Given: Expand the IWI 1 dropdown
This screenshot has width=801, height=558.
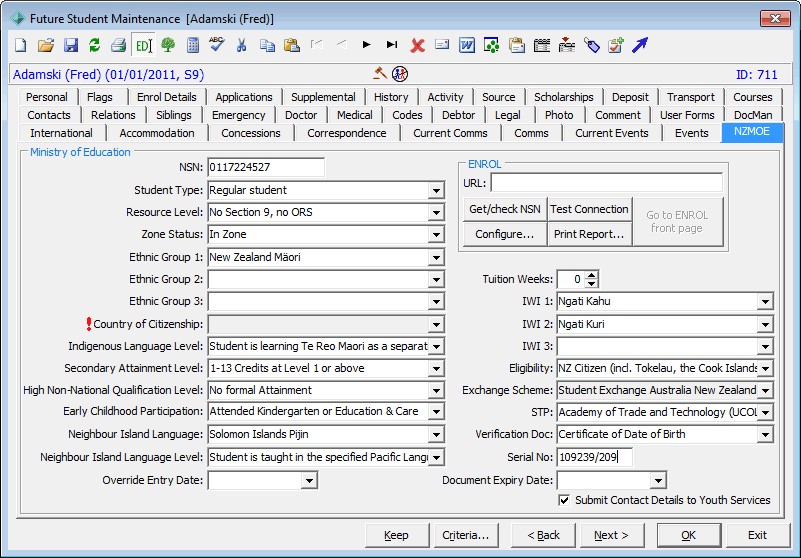Looking at the screenshot, I should (765, 301).
